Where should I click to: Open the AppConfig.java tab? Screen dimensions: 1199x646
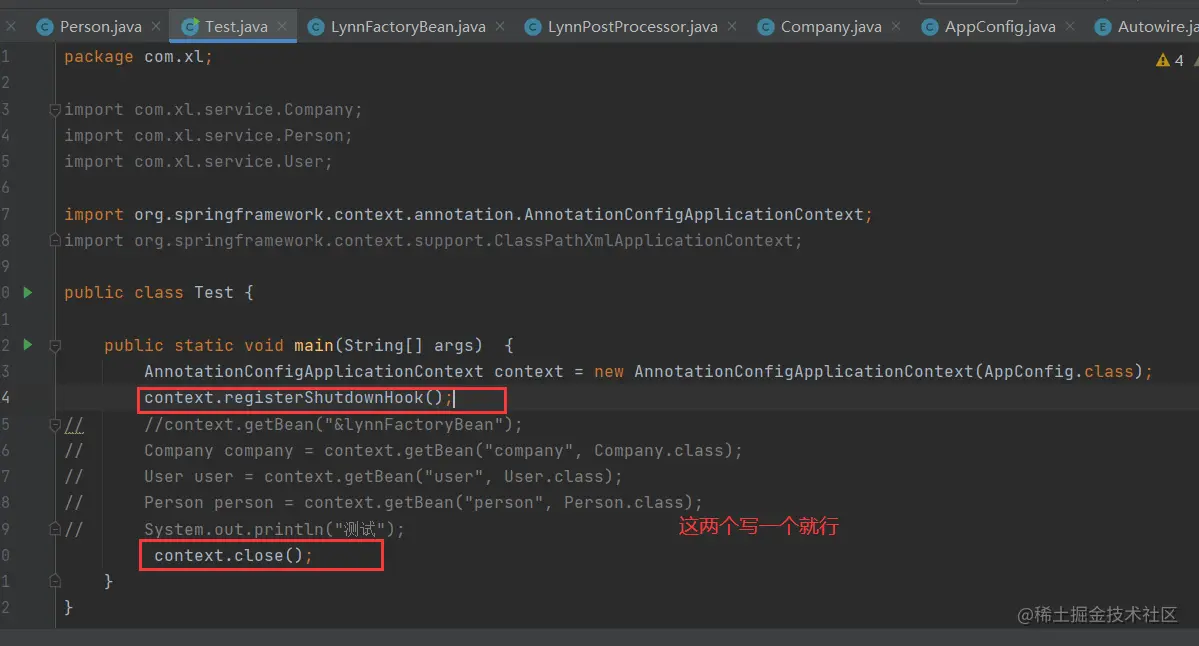(999, 27)
